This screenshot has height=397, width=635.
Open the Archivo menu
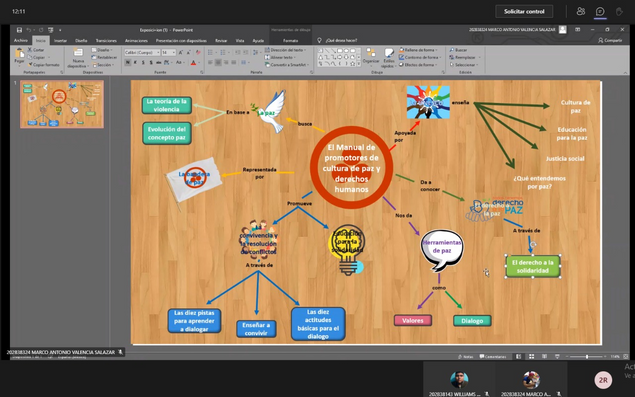tap(21, 41)
